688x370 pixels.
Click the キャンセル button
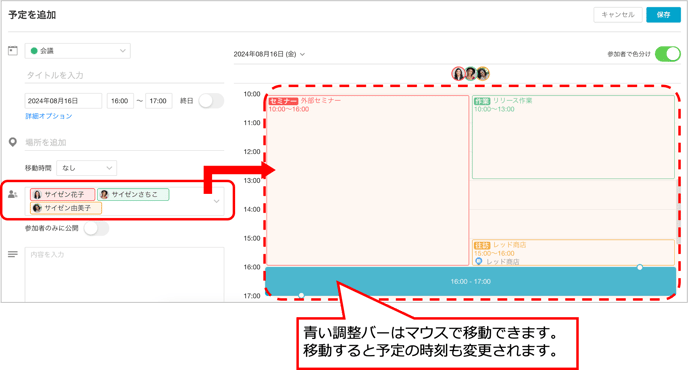[618, 14]
